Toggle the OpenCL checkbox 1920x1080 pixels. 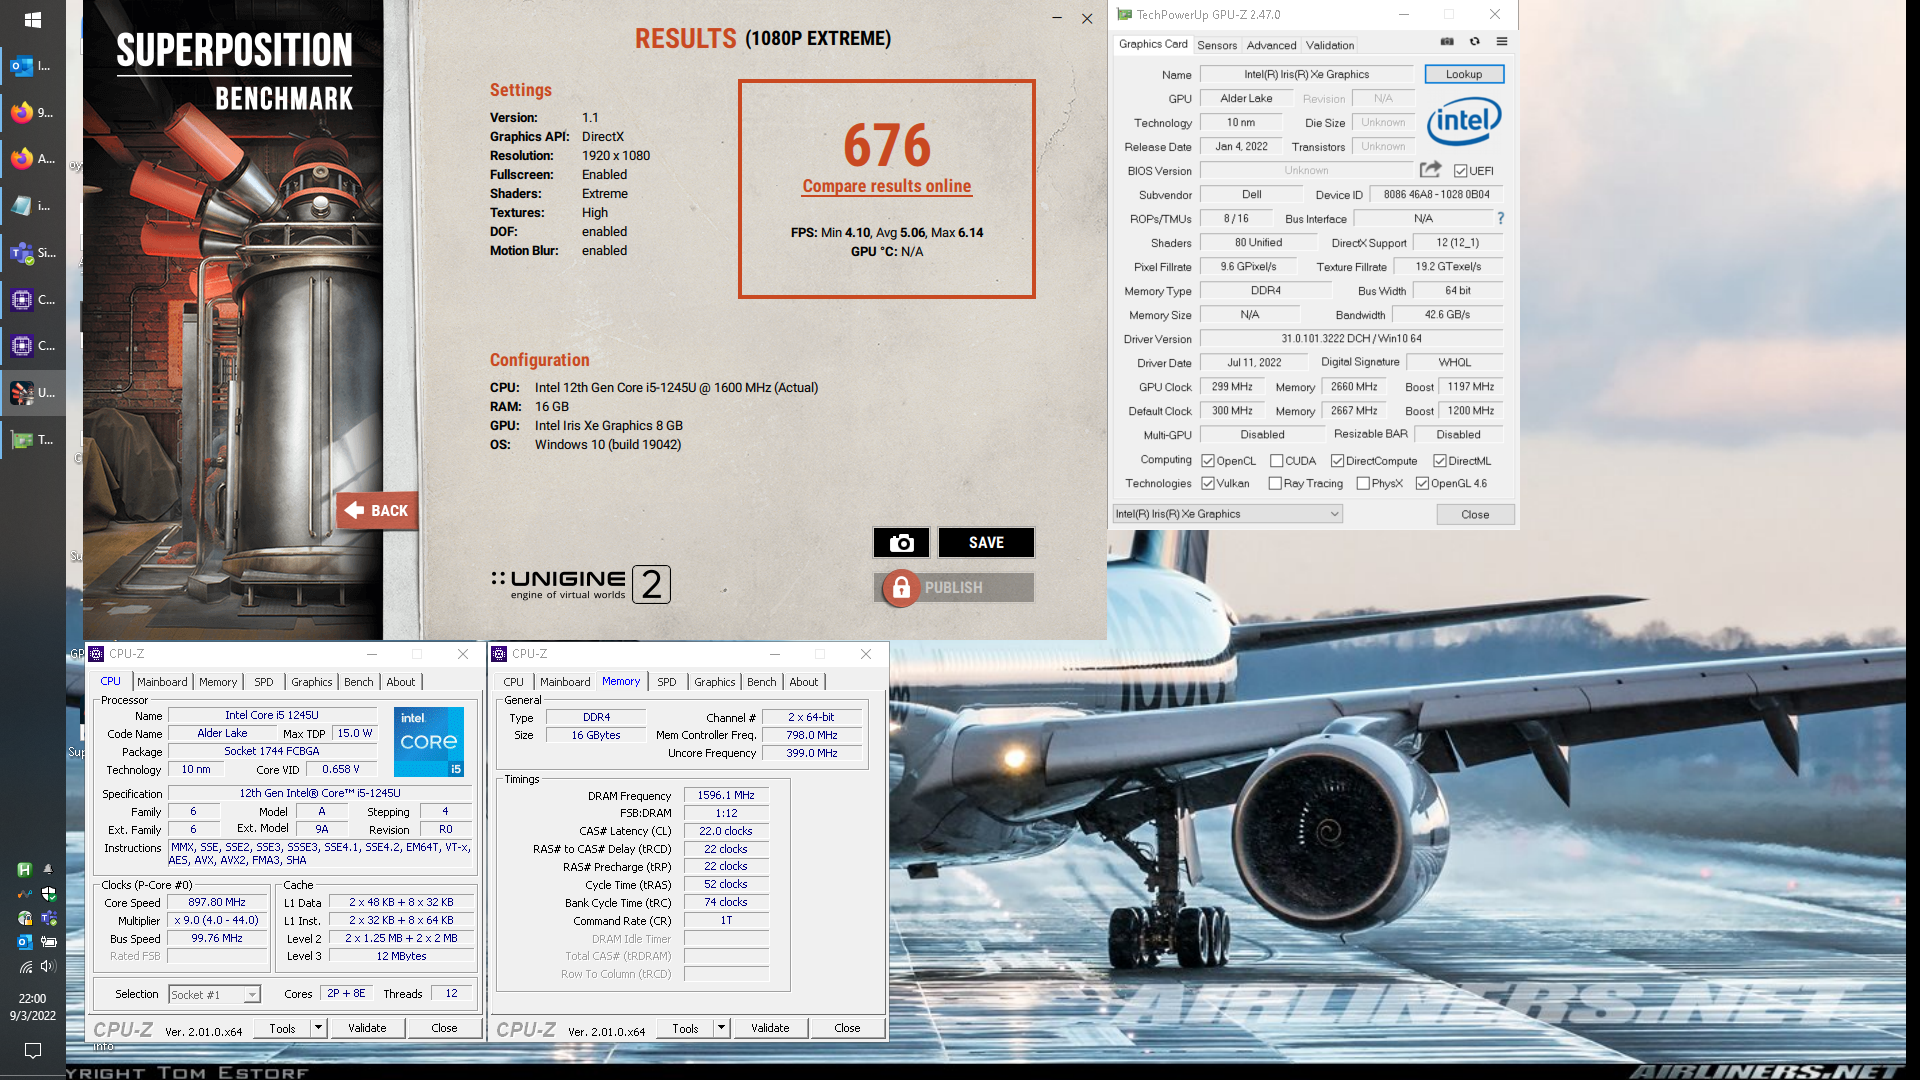pos(1208,461)
